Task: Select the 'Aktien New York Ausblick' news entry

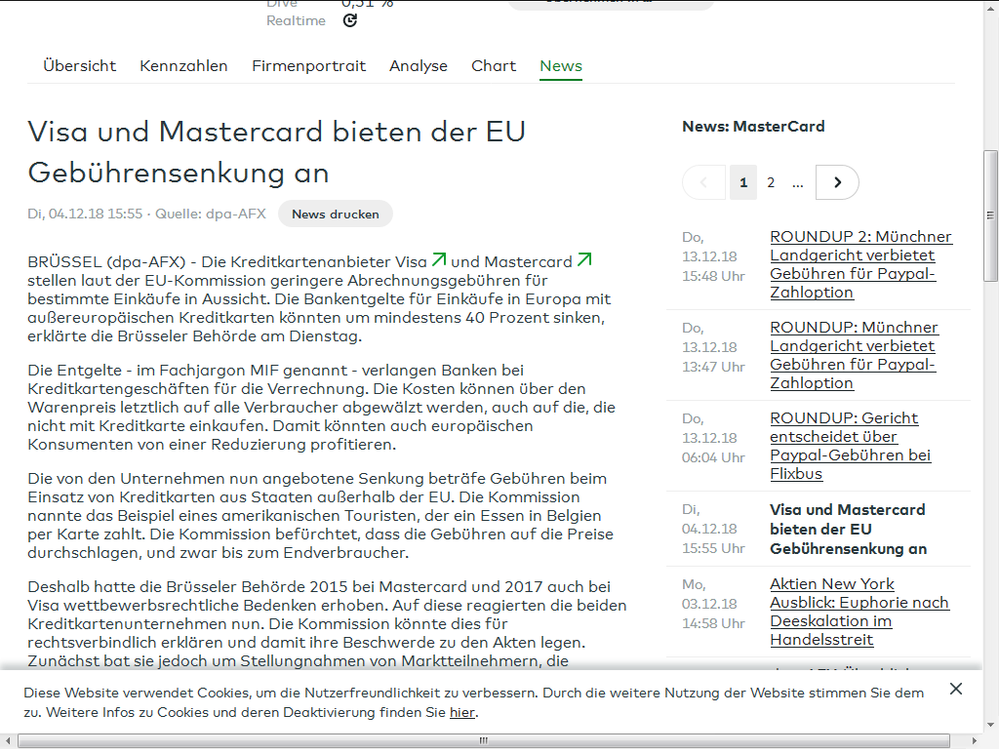Action: (860, 602)
